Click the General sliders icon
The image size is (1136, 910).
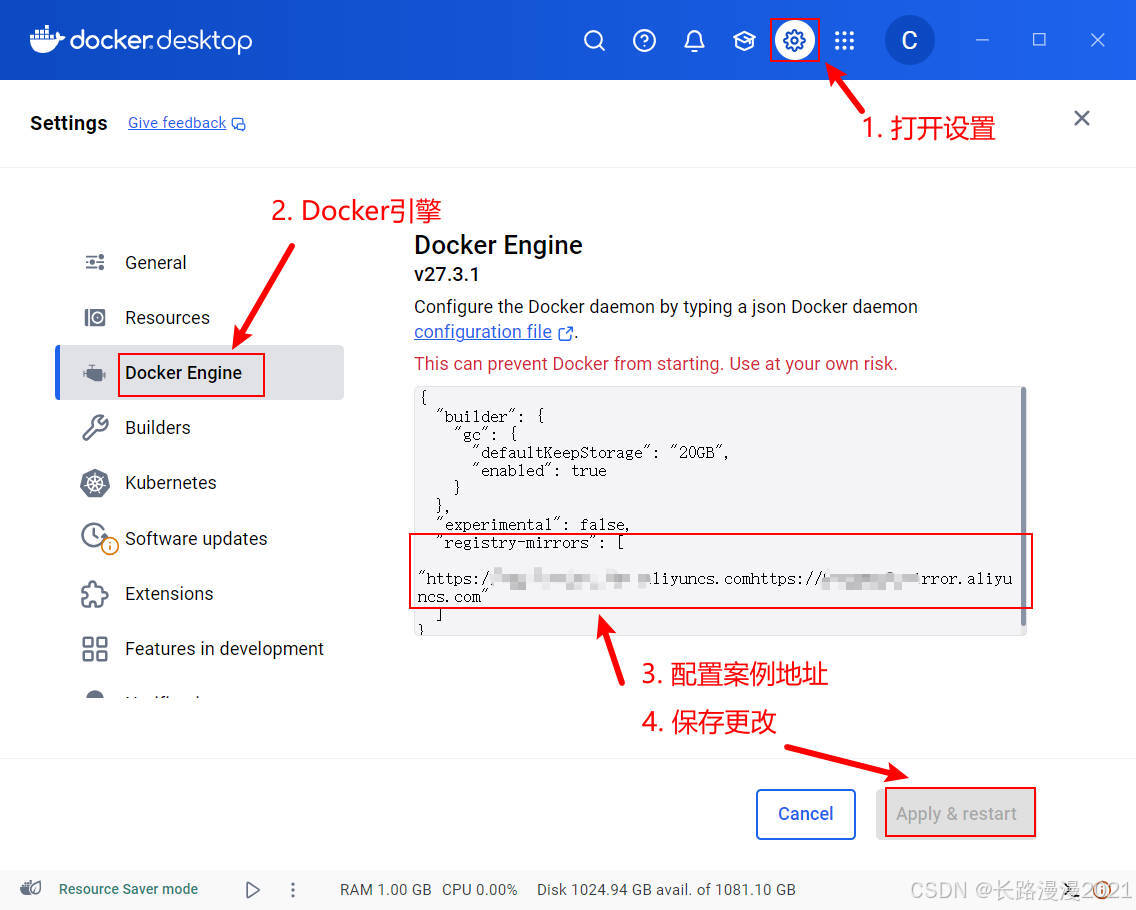95,262
